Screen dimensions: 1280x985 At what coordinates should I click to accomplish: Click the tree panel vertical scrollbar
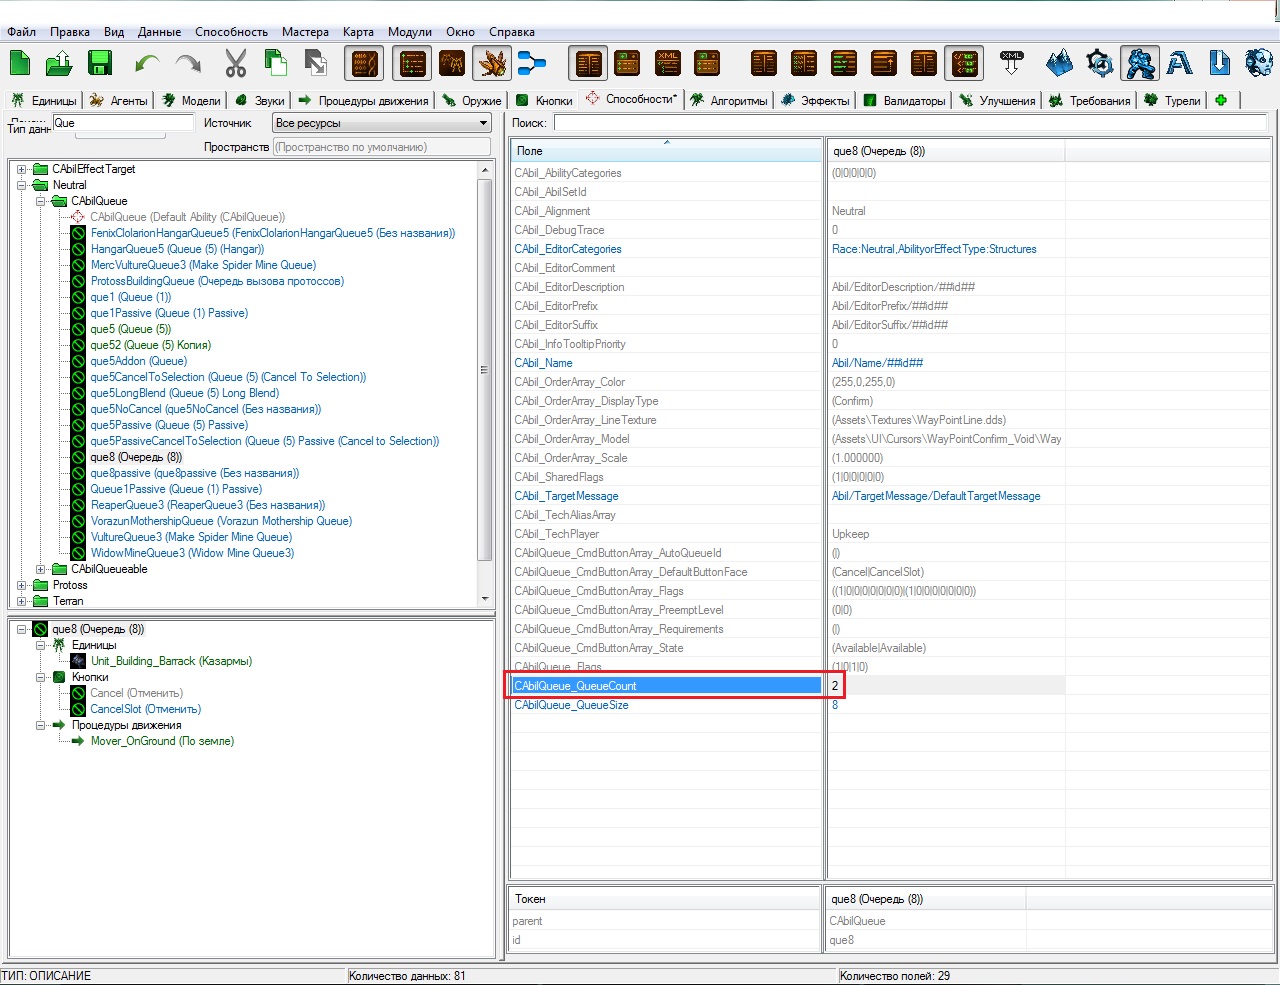point(486,384)
